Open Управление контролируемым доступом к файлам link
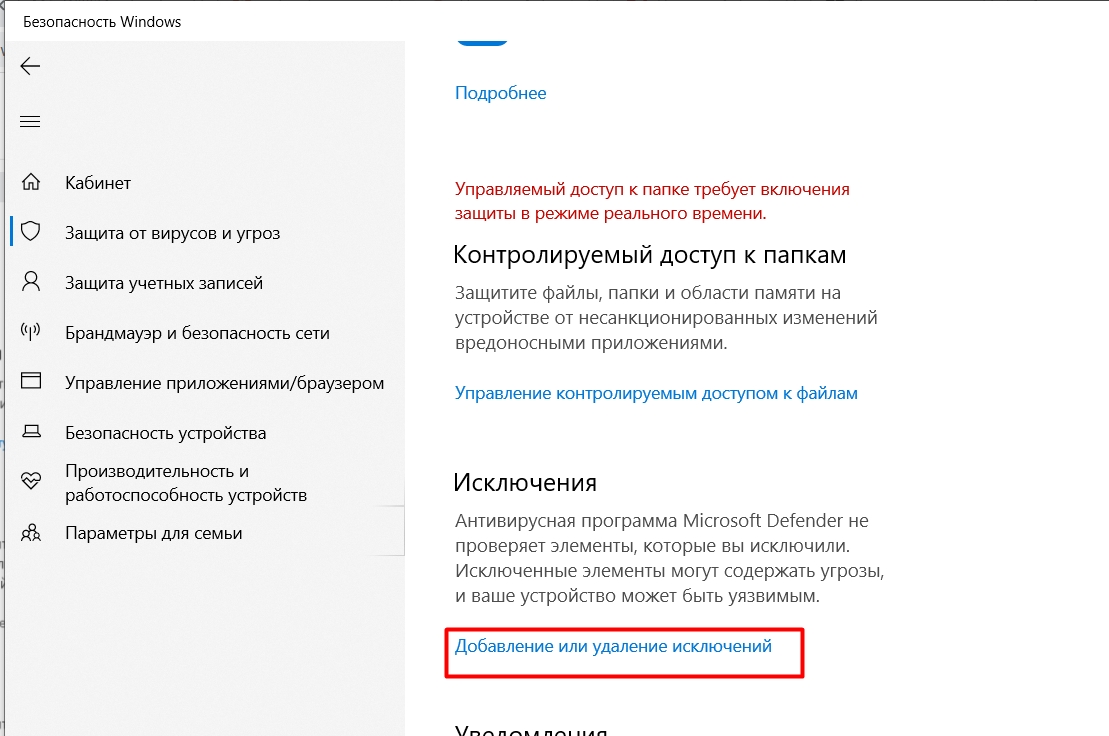The width and height of the screenshot is (1109, 736). [x=656, y=393]
